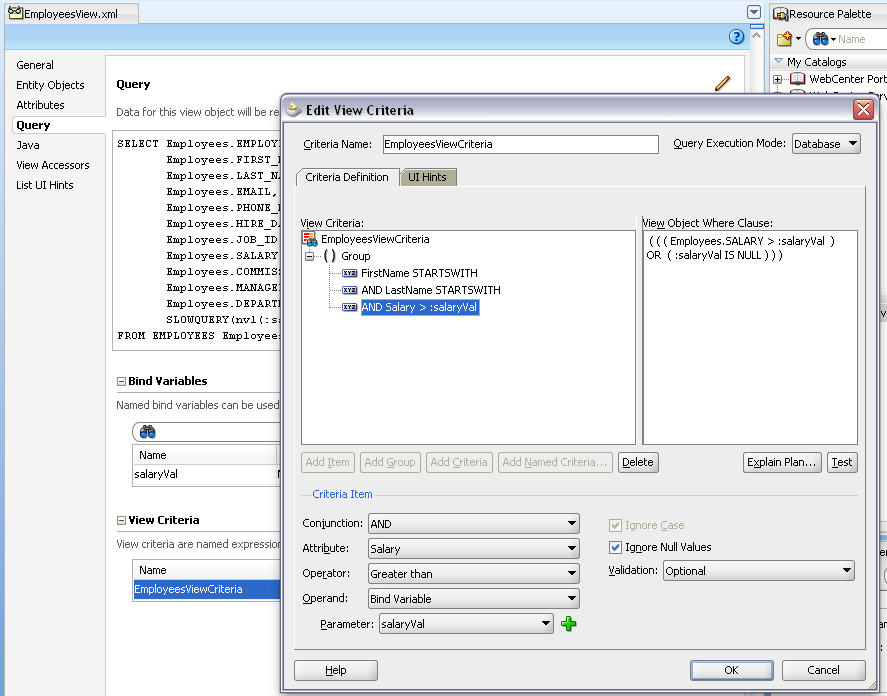Collapse the View Criteria section in editor
This screenshot has width=887, height=696.
pos(121,521)
